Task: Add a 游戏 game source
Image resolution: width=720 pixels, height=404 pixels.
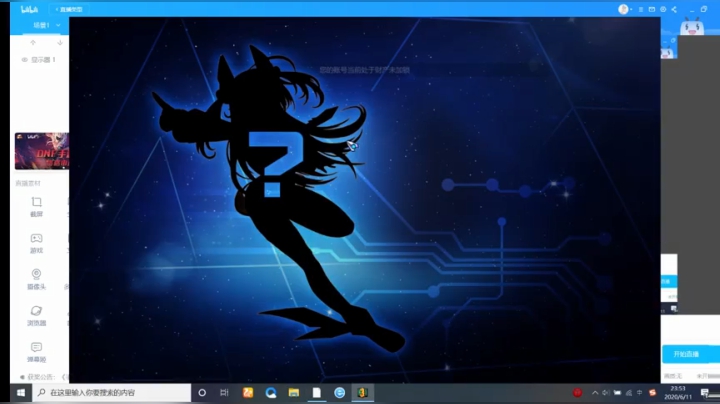Action: point(36,243)
